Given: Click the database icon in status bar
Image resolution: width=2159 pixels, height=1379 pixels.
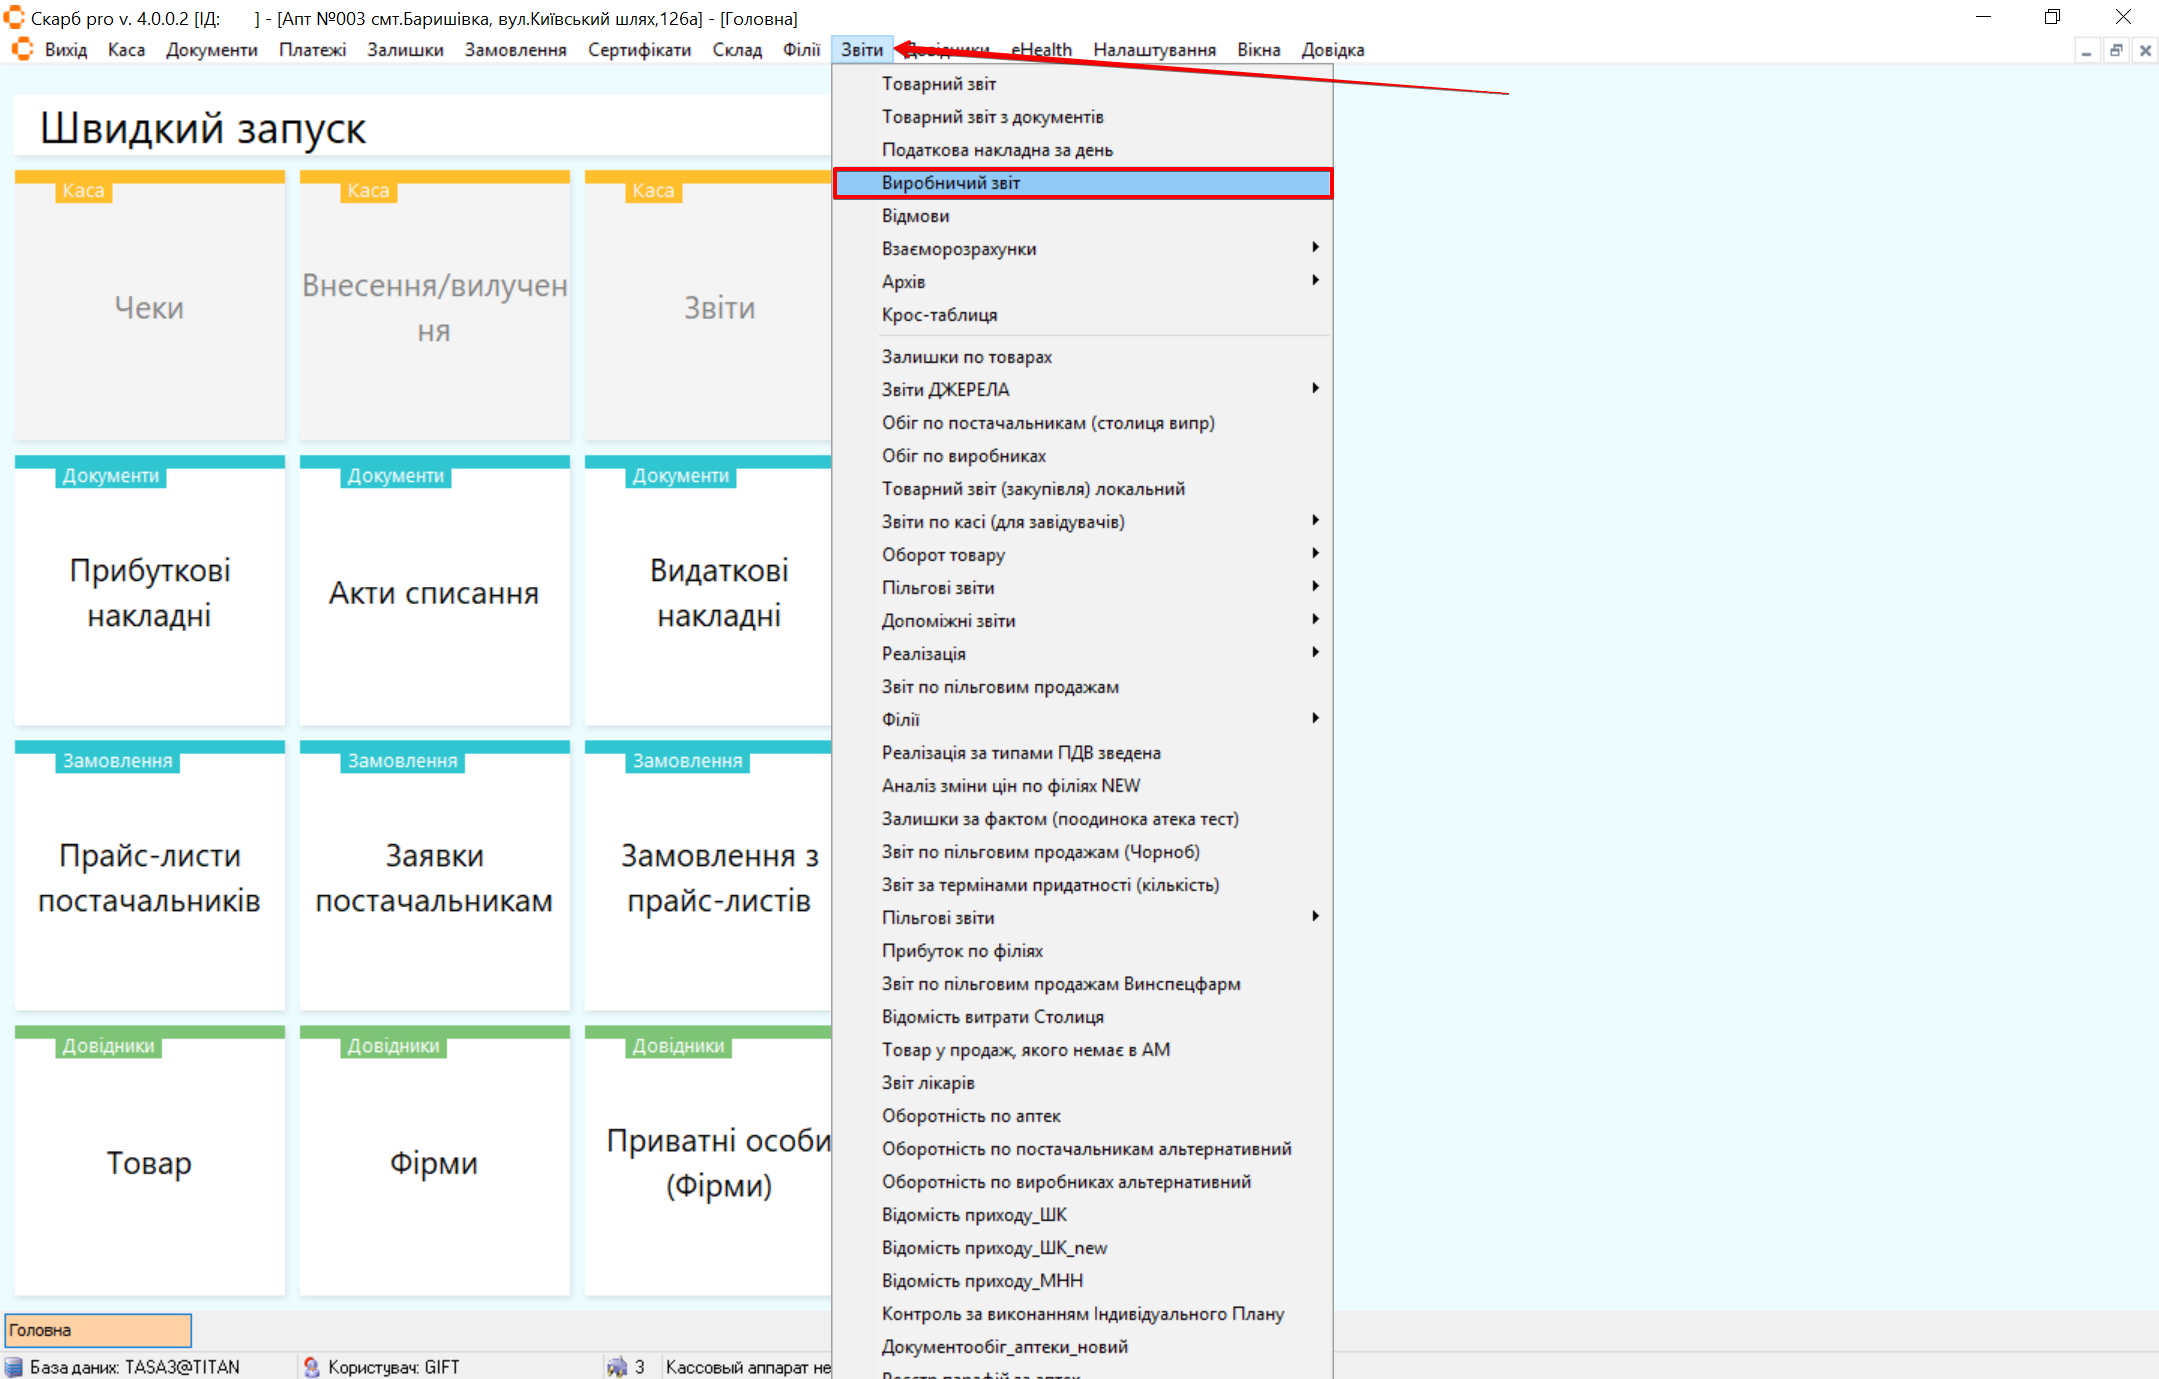Looking at the screenshot, I should coord(14,1367).
